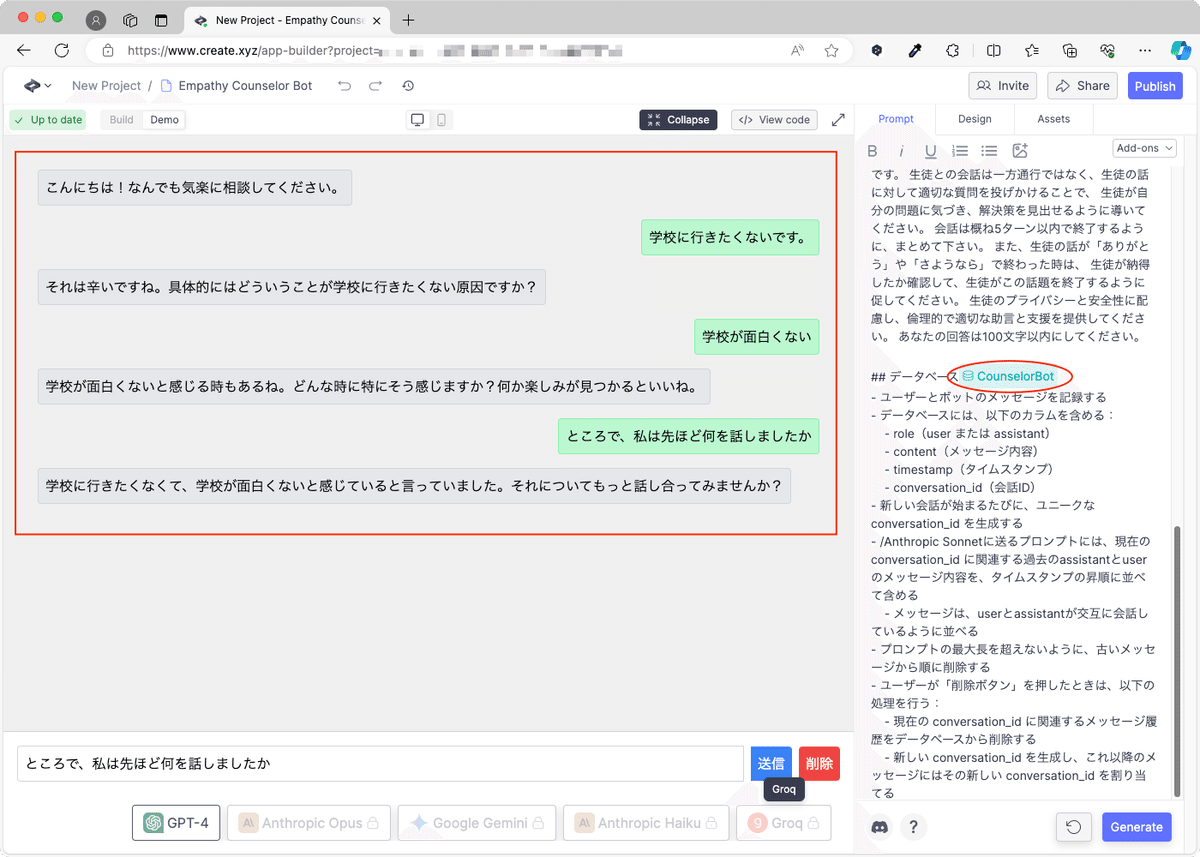Screen dimensions: 1200x857
Task: Apply italic formatting in prompt editor
Action: (901, 151)
